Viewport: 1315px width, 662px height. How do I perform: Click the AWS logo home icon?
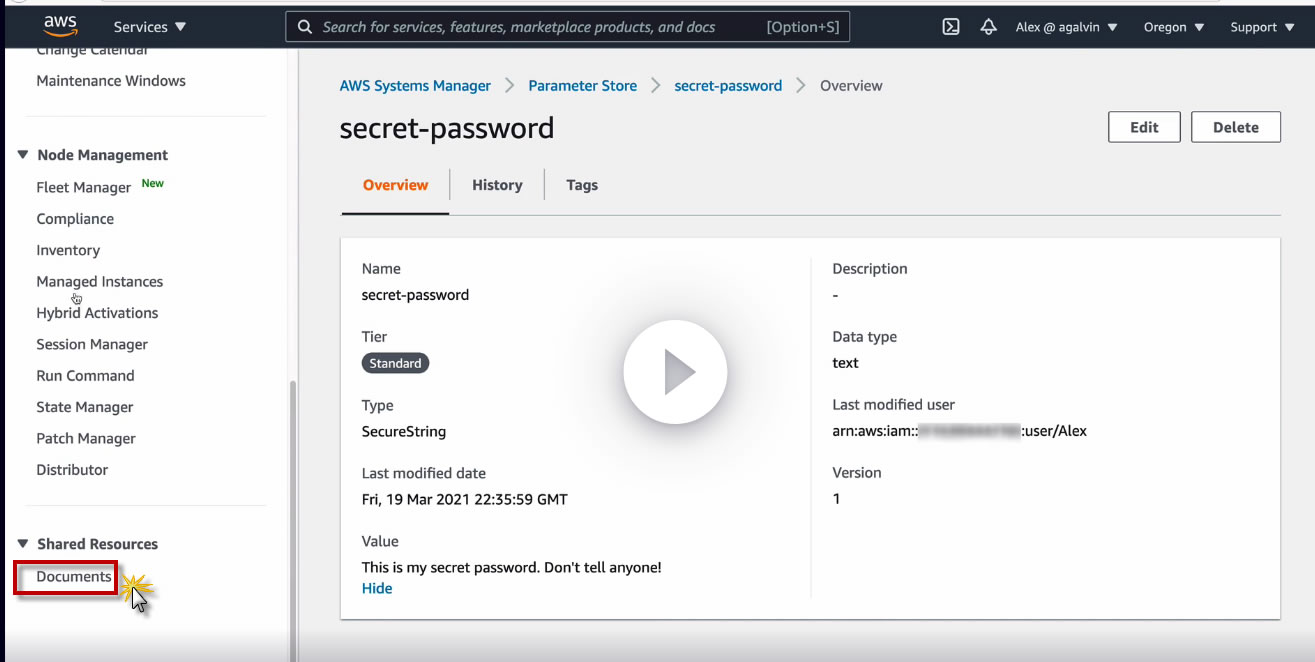pos(61,25)
